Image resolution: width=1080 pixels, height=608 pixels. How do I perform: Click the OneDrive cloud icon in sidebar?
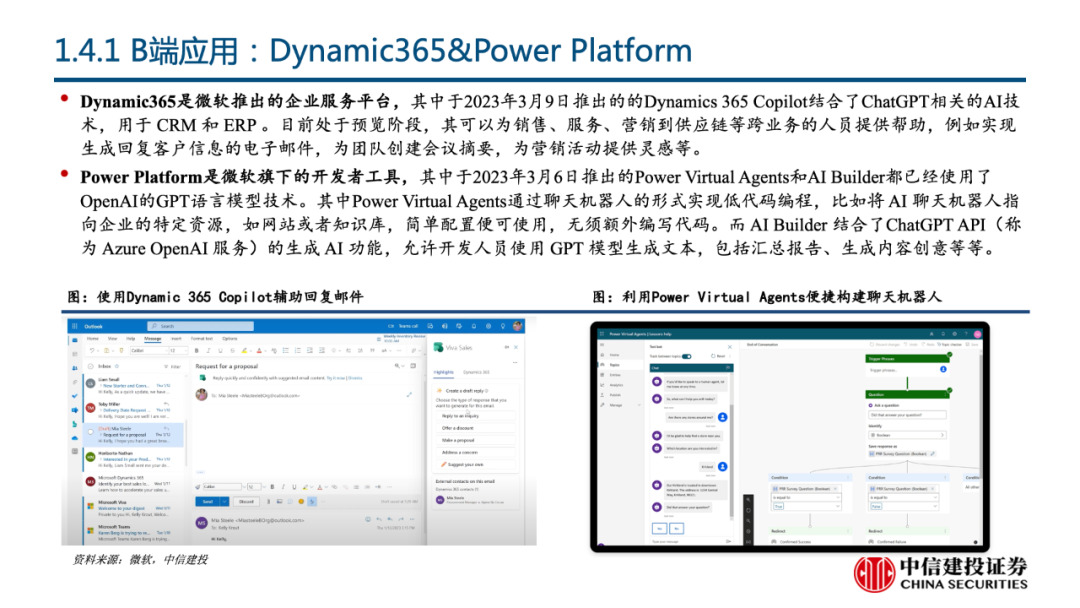75,438
